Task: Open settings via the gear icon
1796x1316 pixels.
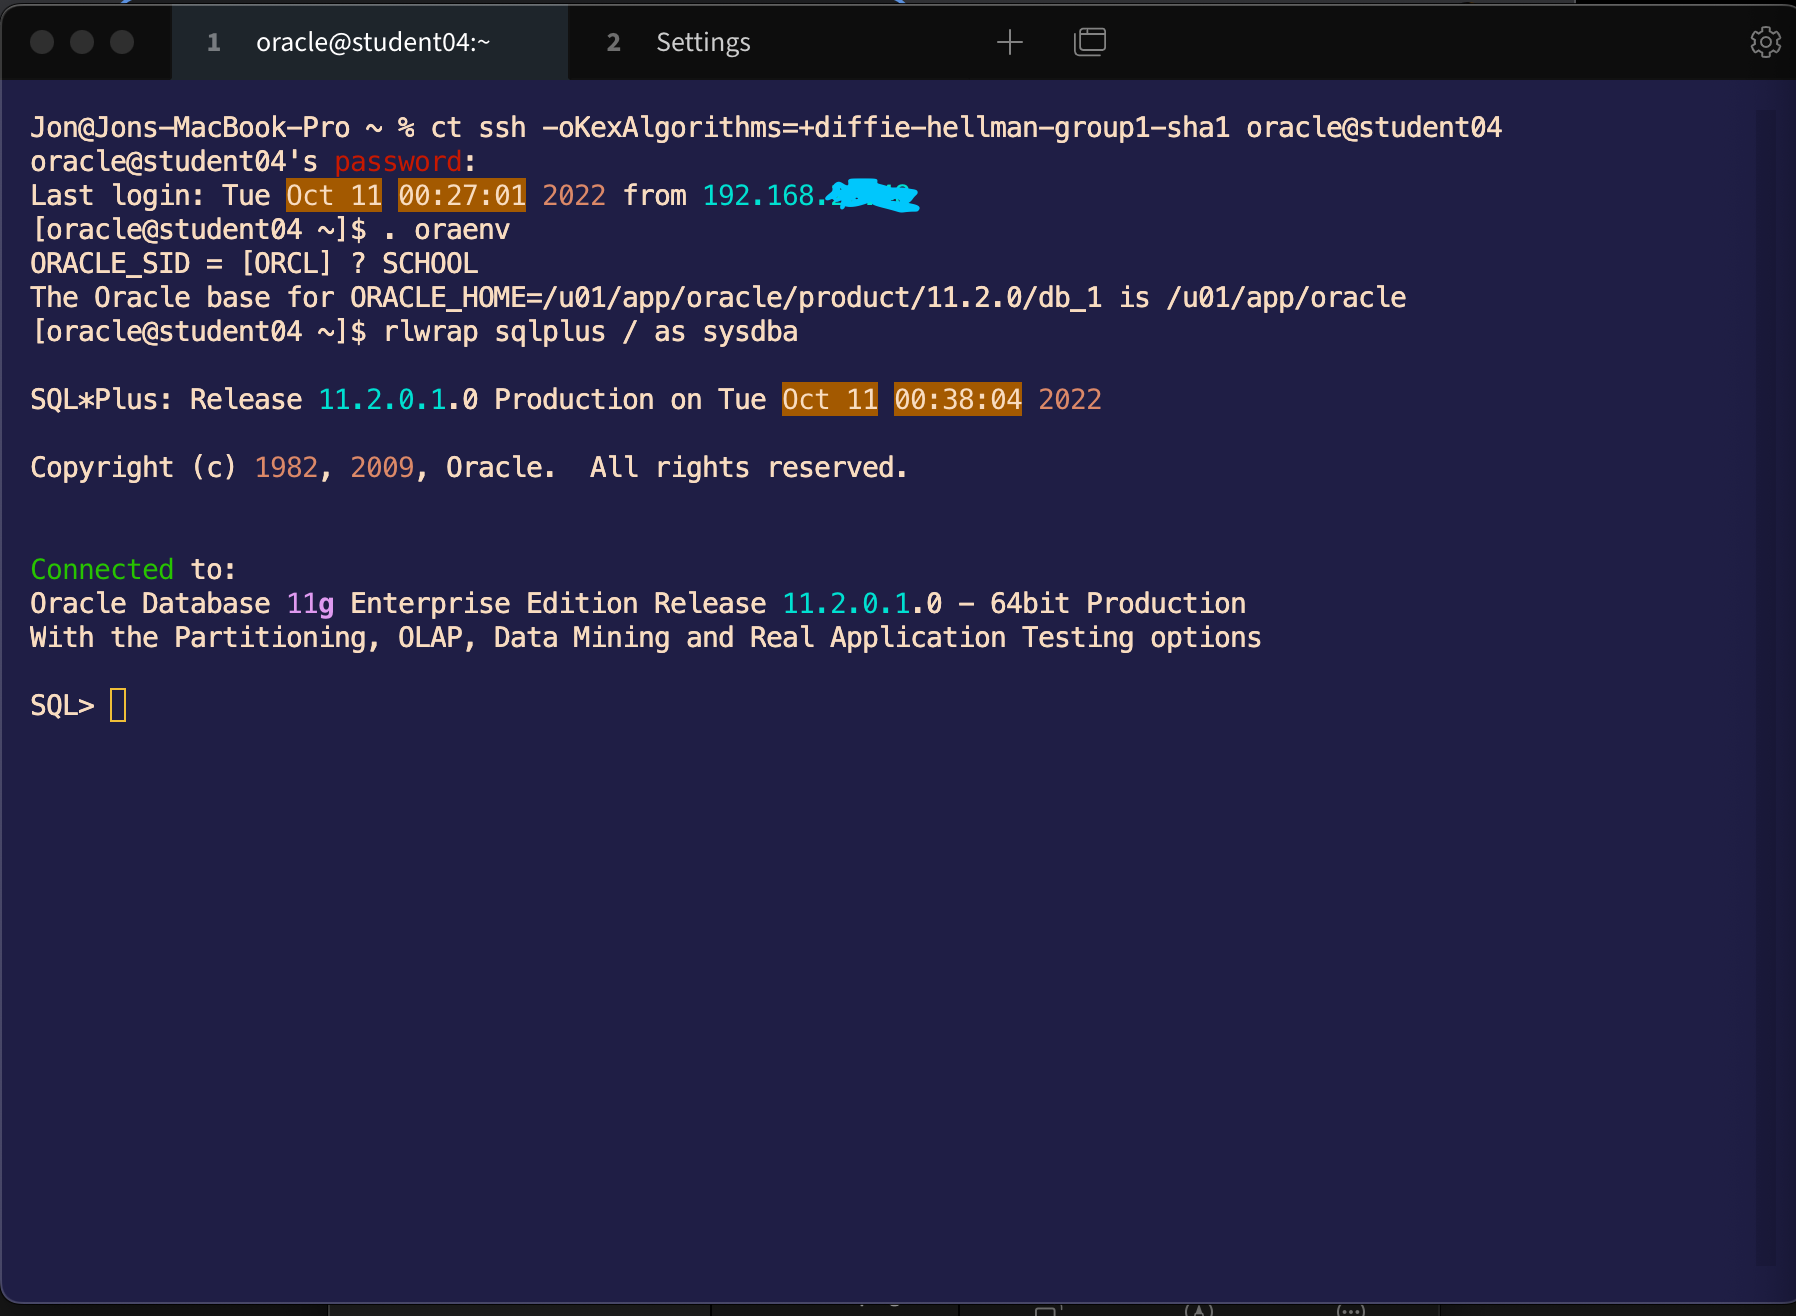Action: pos(1765,42)
